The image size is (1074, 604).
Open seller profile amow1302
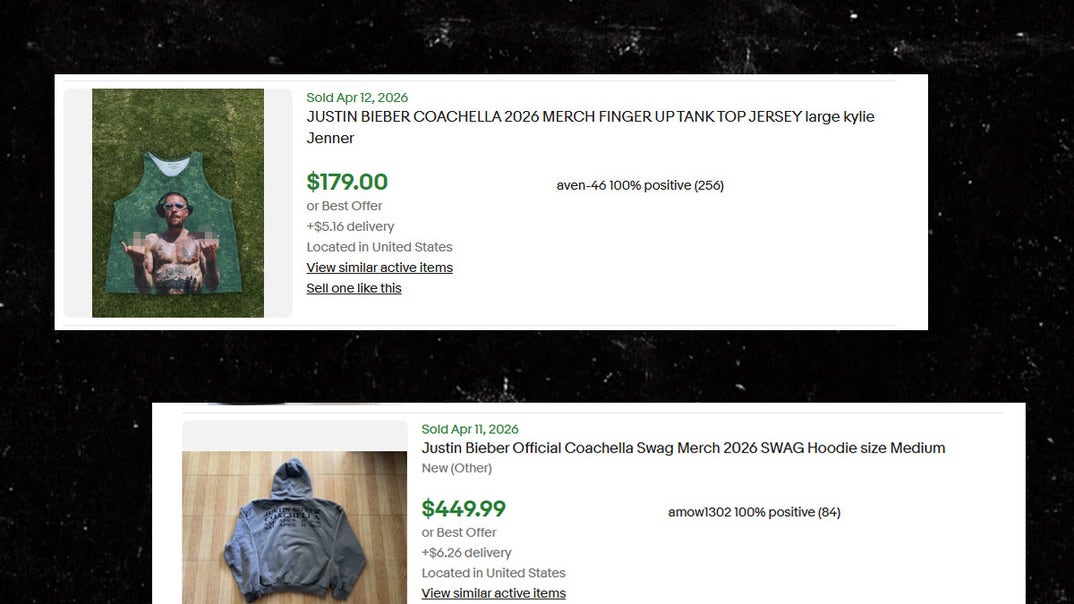click(x=700, y=511)
